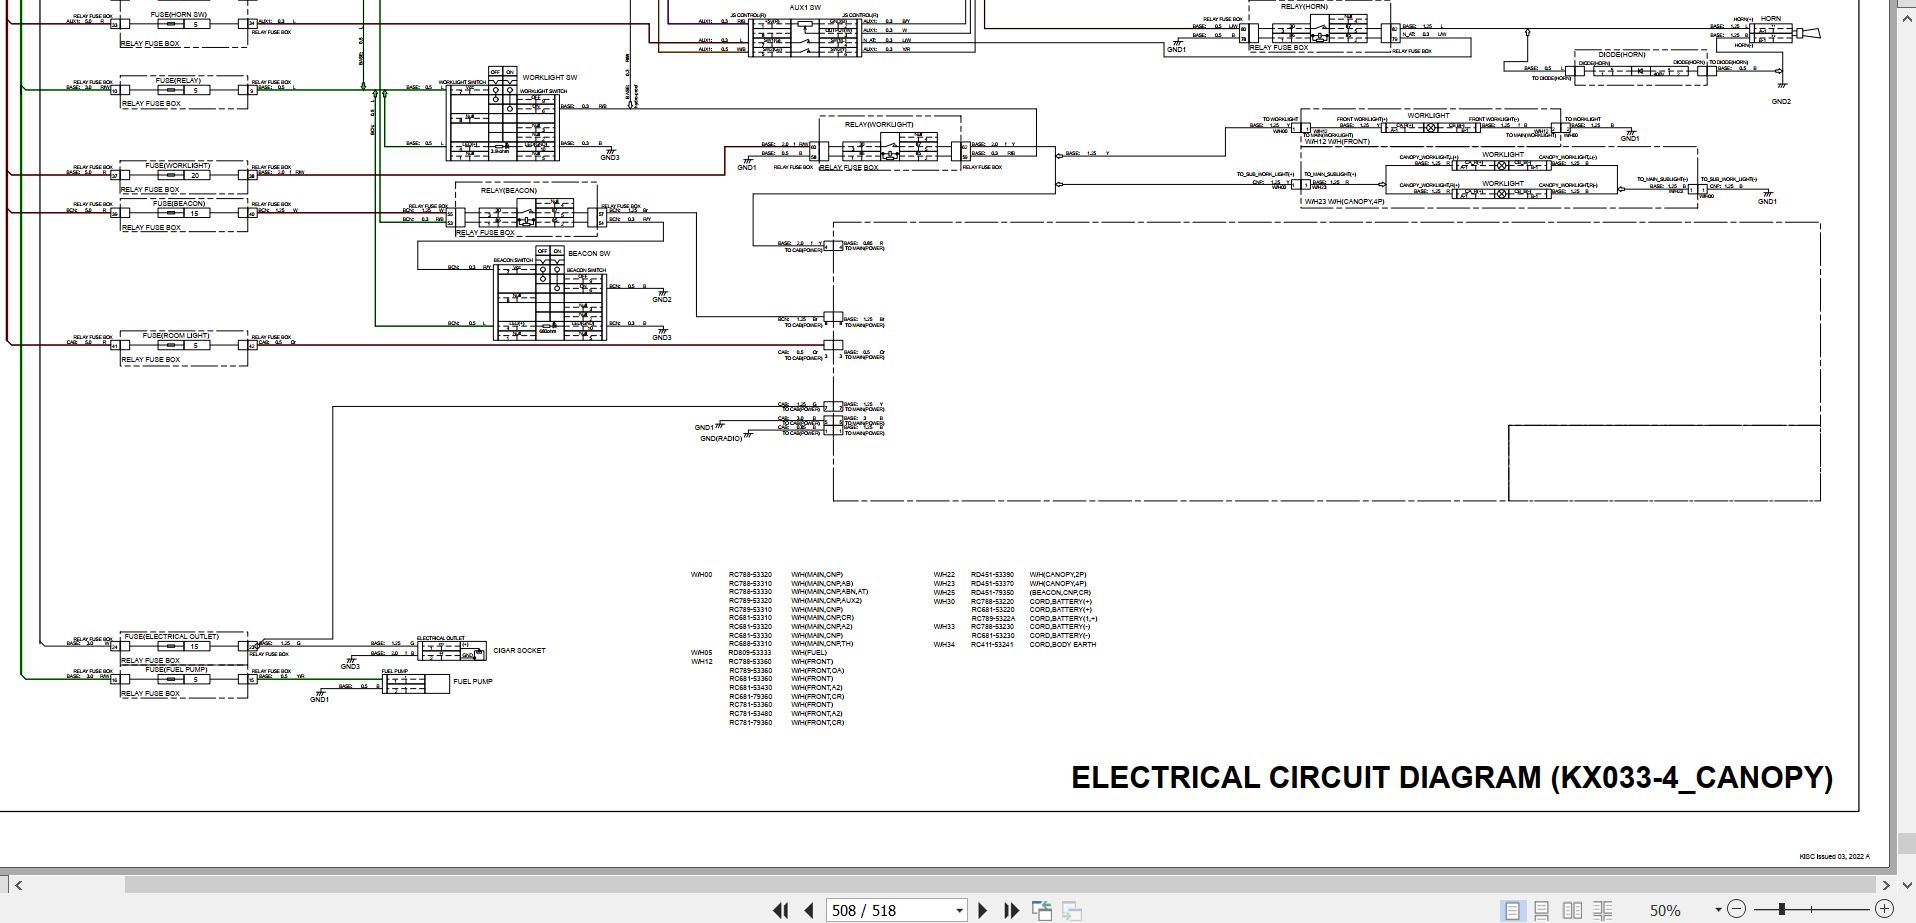
Task: Select two-page continuous view layout
Action: (x=1602, y=910)
